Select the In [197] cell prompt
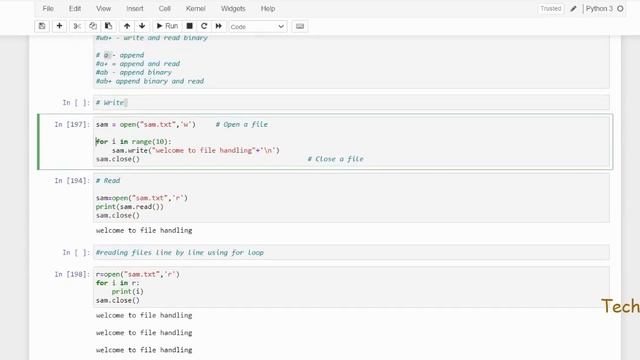640x360 pixels. click(x=72, y=124)
